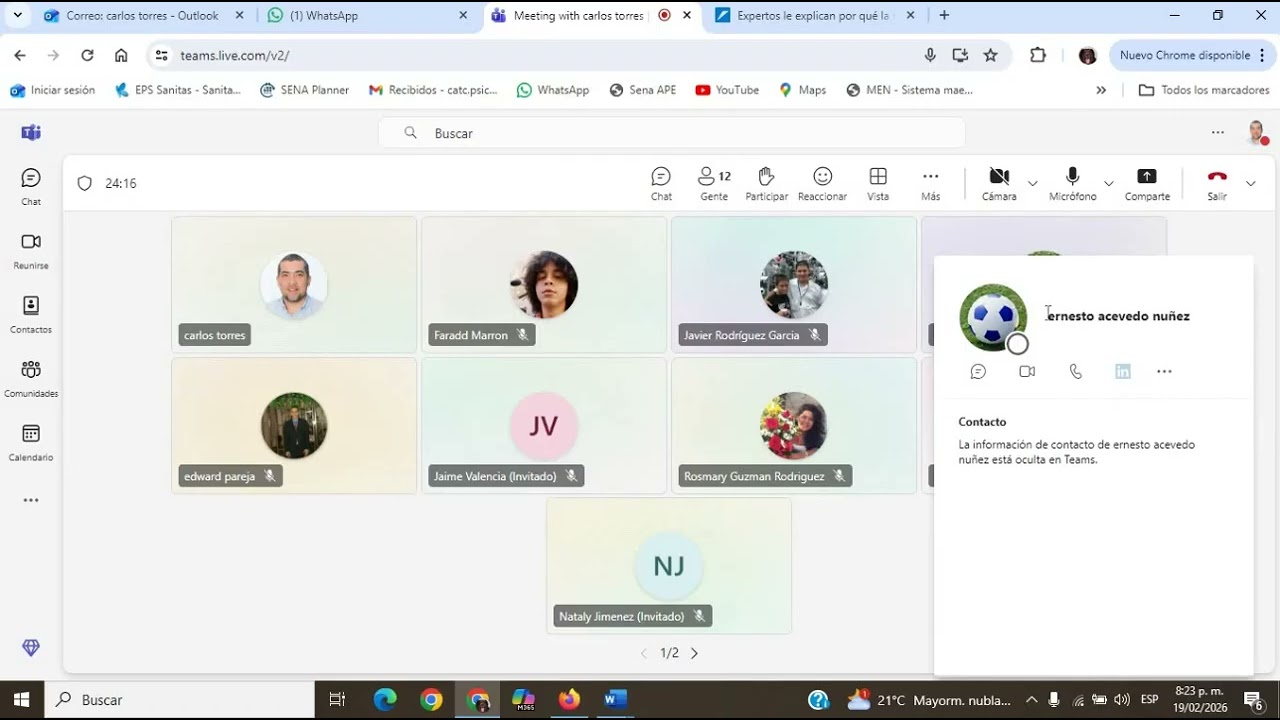Open Word from Windows taskbar
Image resolution: width=1280 pixels, height=720 pixels.
[x=615, y=700]
